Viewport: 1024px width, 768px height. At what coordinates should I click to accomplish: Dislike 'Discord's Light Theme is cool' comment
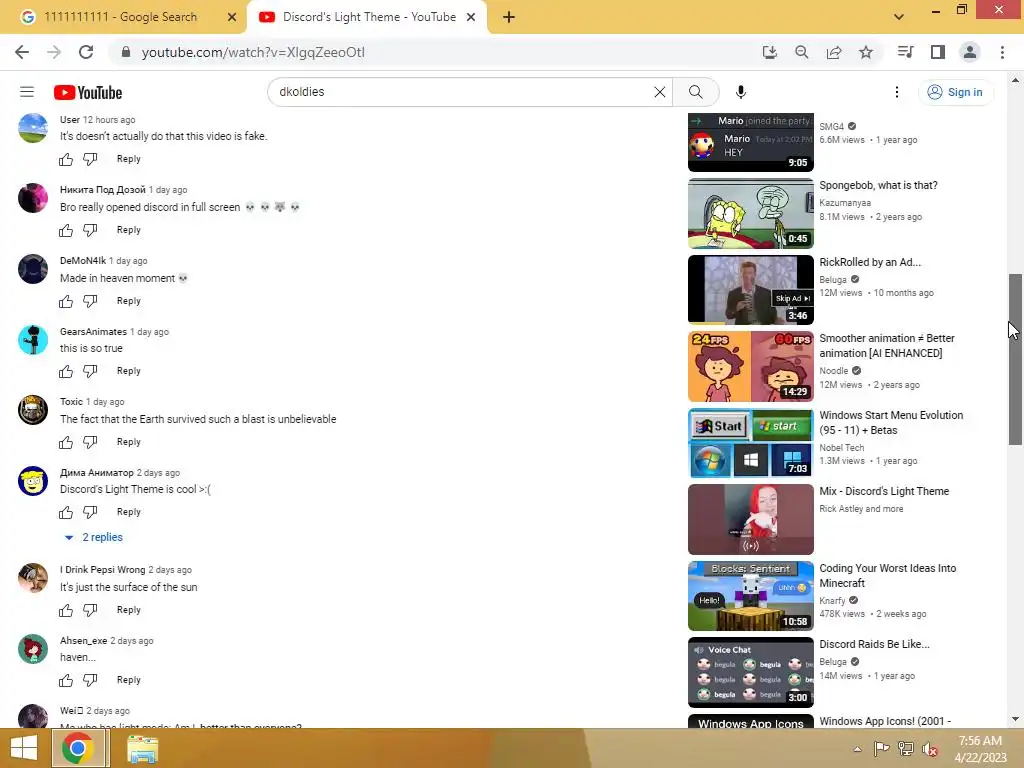[90, 512]
